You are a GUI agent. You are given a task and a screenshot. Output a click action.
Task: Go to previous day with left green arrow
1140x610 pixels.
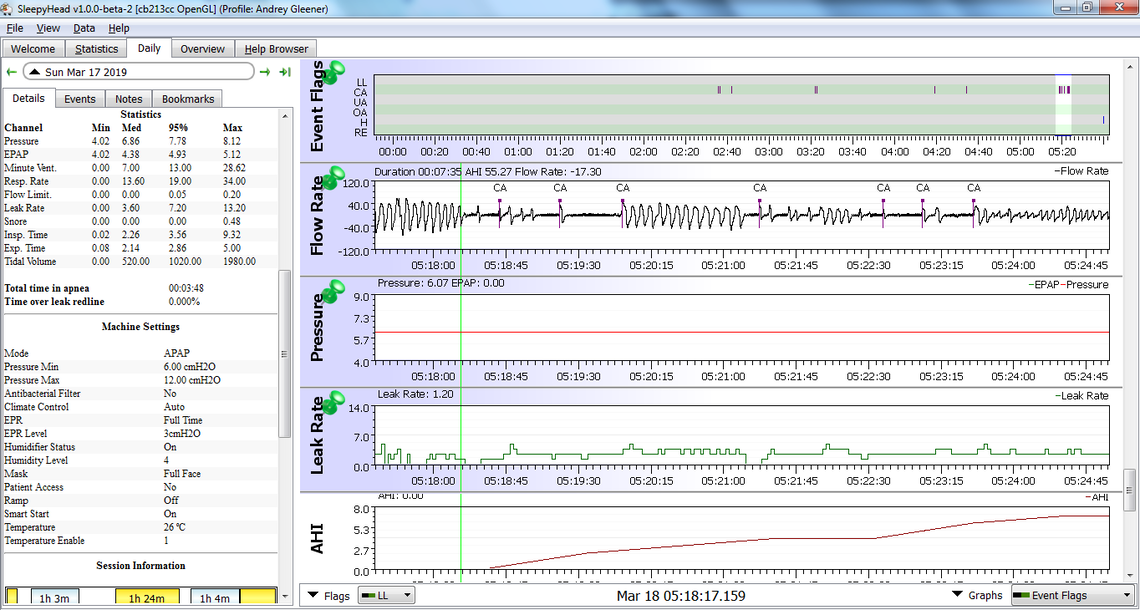(x=11, y=72)
